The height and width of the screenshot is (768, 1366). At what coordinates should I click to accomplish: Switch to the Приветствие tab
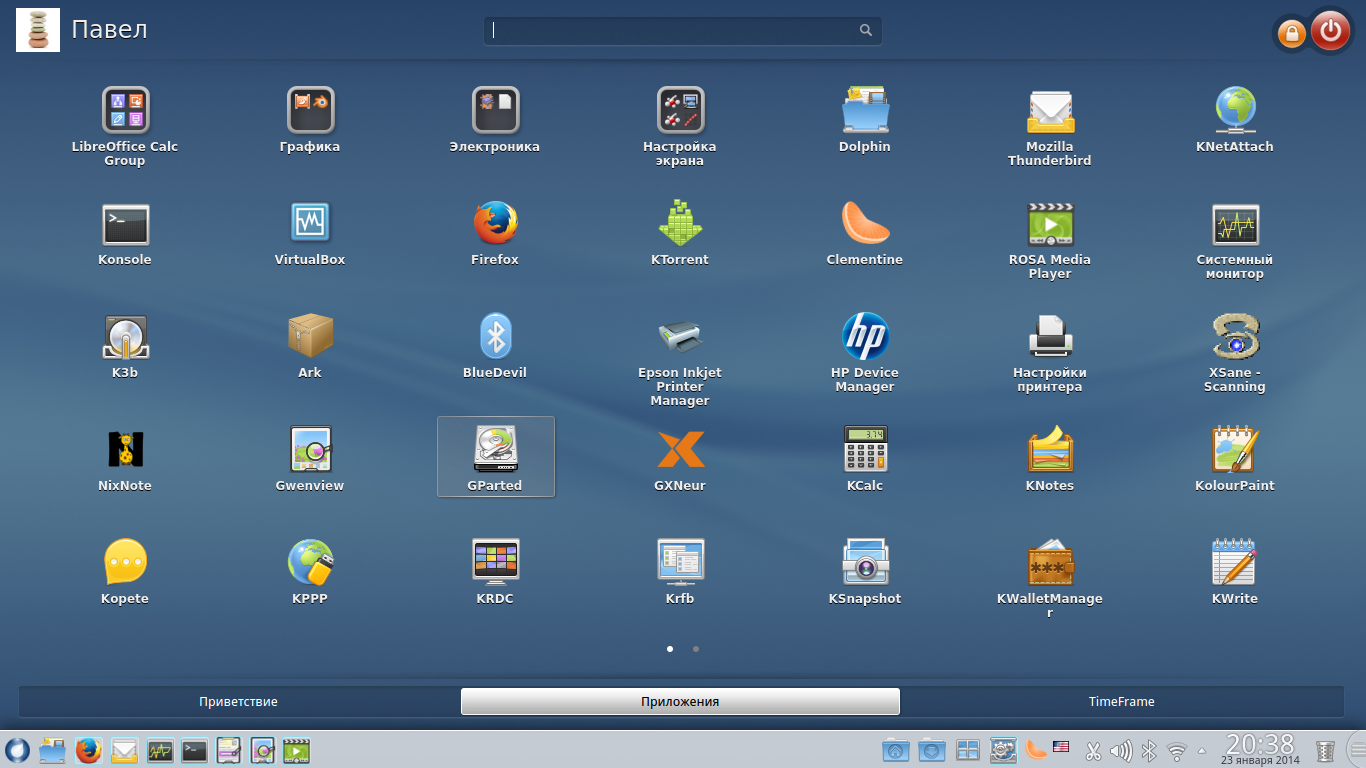[x=238, y=702]
